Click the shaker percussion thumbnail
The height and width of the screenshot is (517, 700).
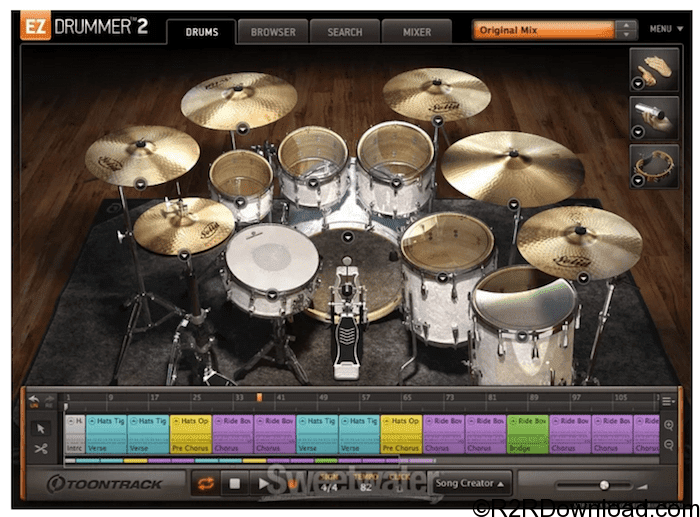pos(654,117)
